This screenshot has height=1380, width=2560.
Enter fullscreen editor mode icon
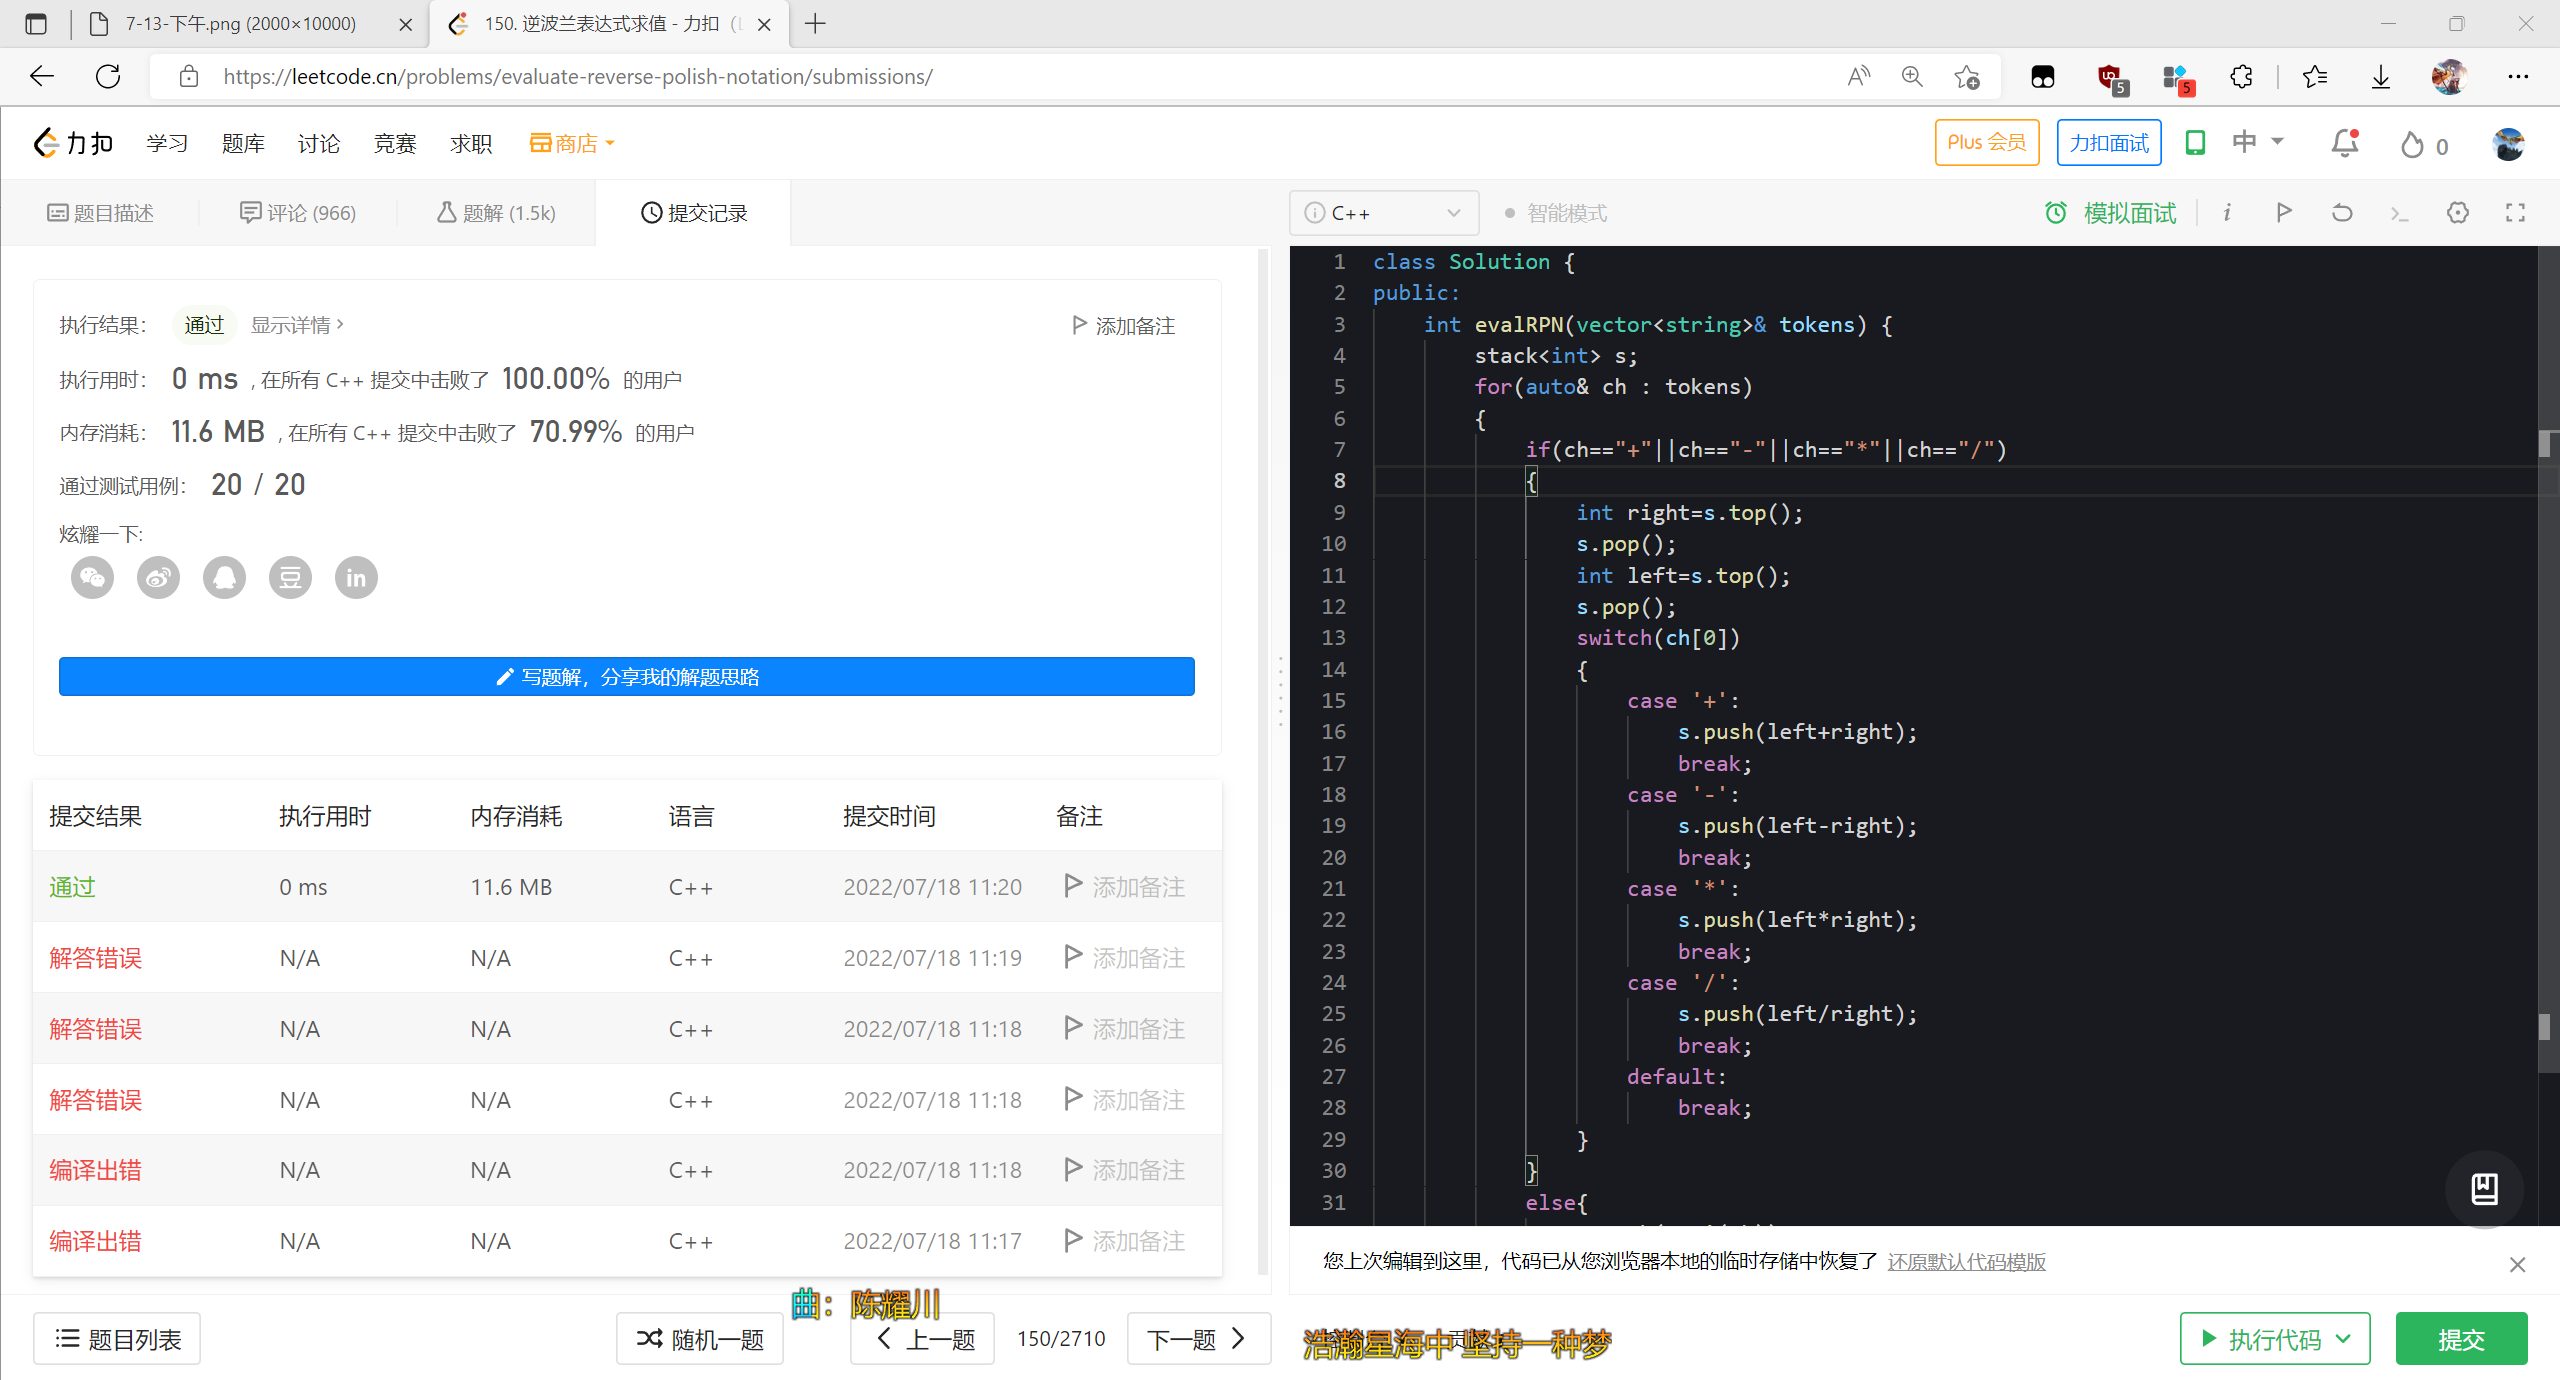[x=2515, y=212]
